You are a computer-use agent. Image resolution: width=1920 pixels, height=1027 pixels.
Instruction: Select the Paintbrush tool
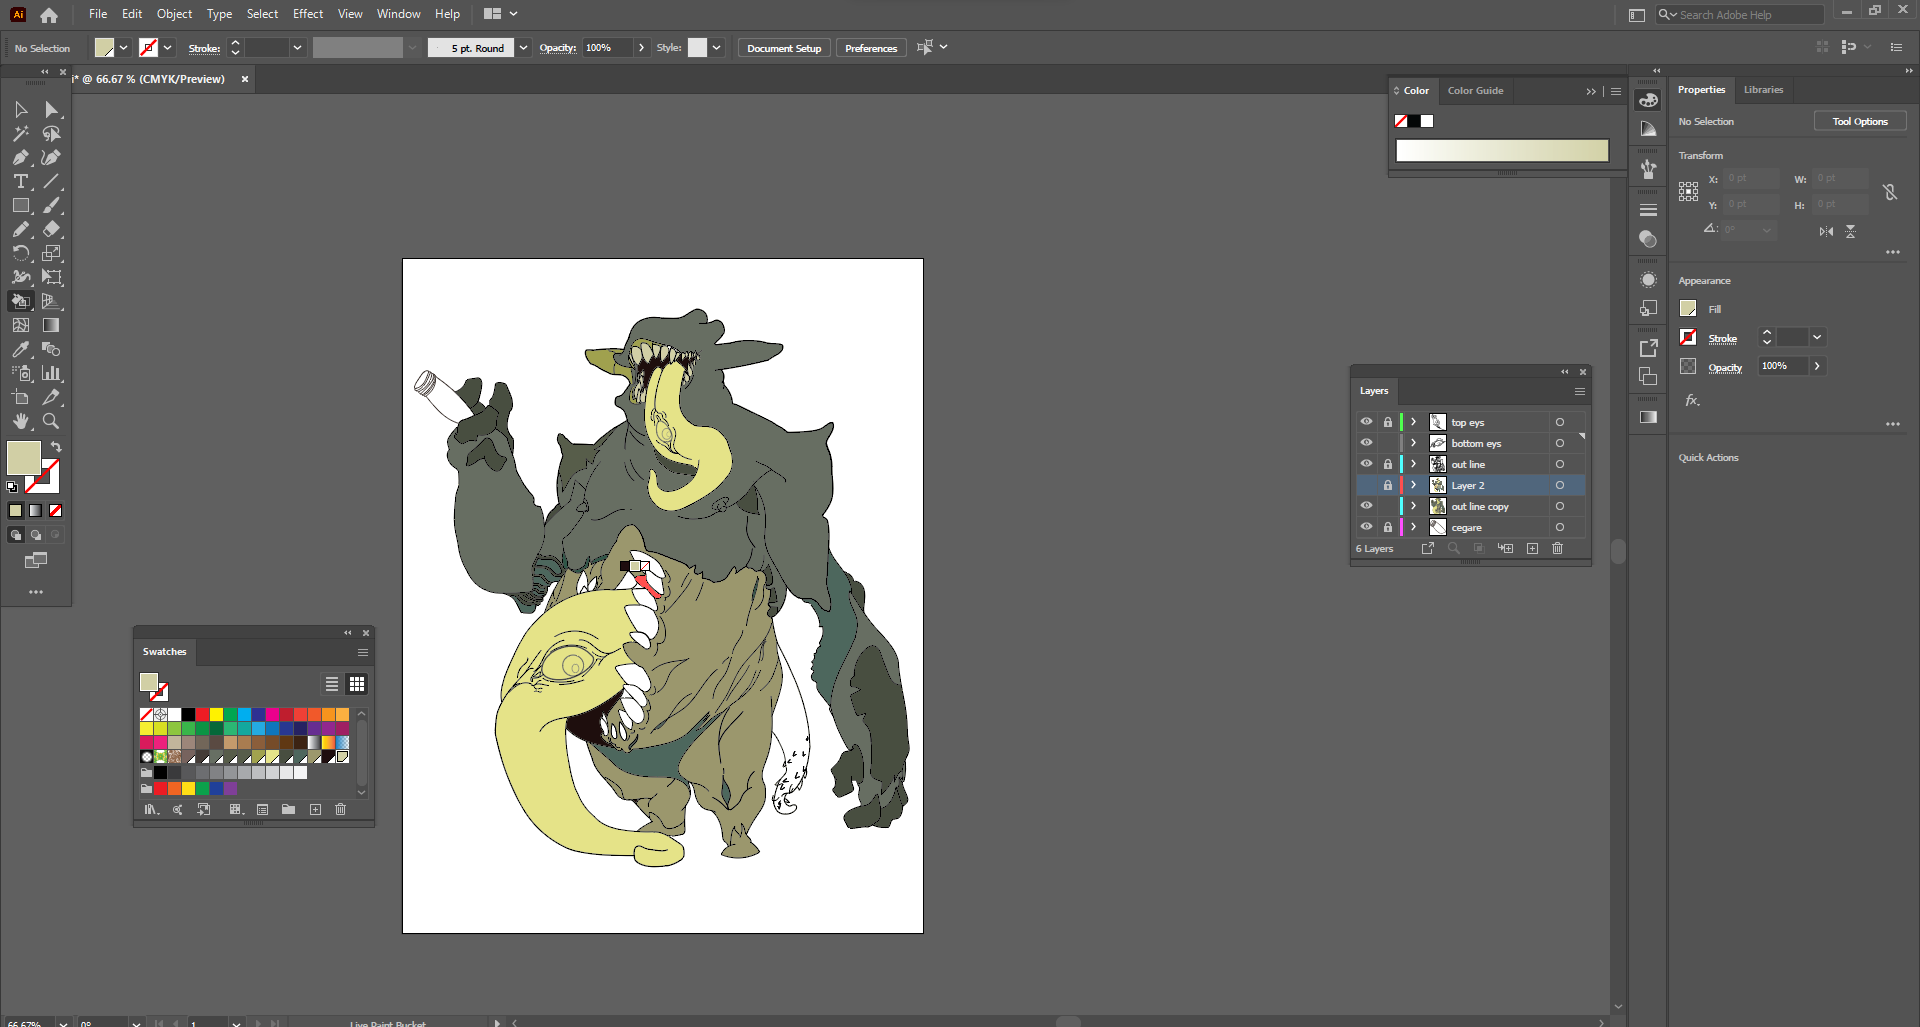click(x=51, y=205)
